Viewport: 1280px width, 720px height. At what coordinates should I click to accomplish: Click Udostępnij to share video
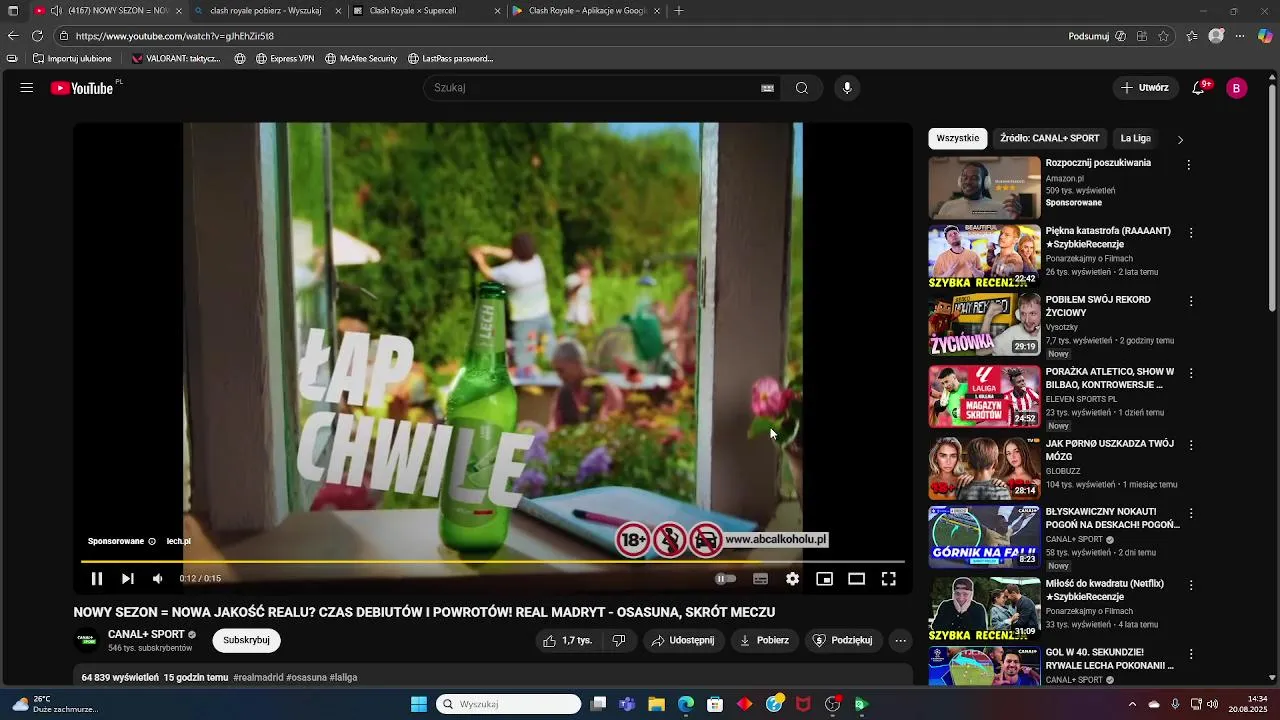coord(683,640)
